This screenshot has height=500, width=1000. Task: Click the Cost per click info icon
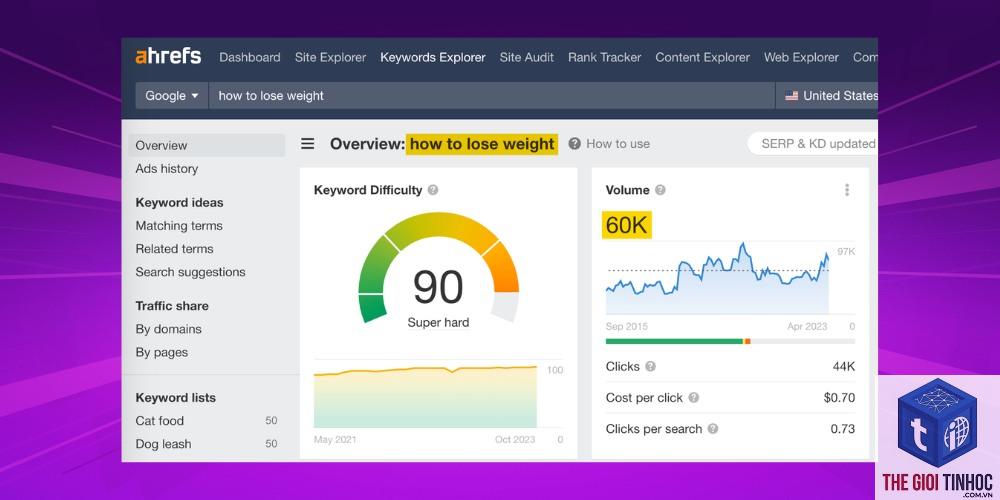[693, 397]
